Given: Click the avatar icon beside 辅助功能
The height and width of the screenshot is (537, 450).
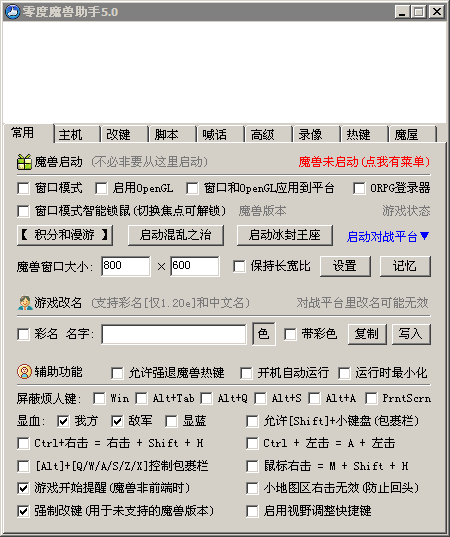Looking at the screenshot, I should (x=24, y=372).
